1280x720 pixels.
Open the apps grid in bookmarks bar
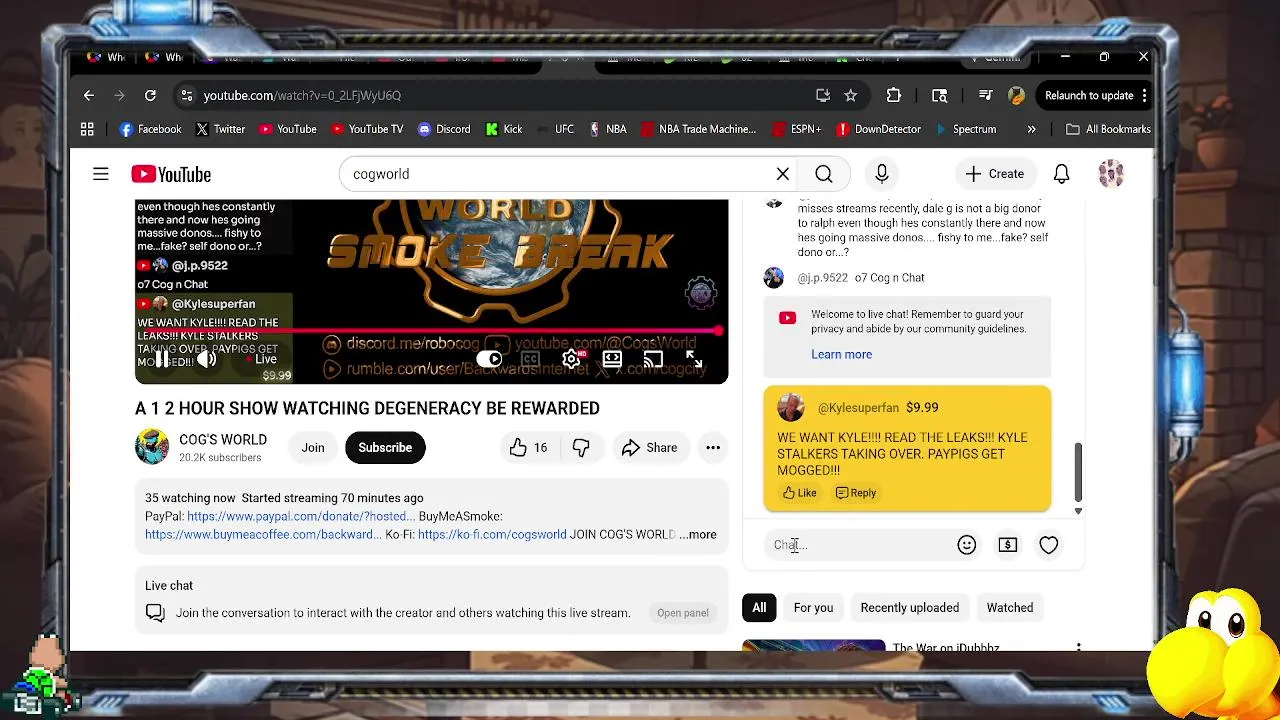[87, 129]
